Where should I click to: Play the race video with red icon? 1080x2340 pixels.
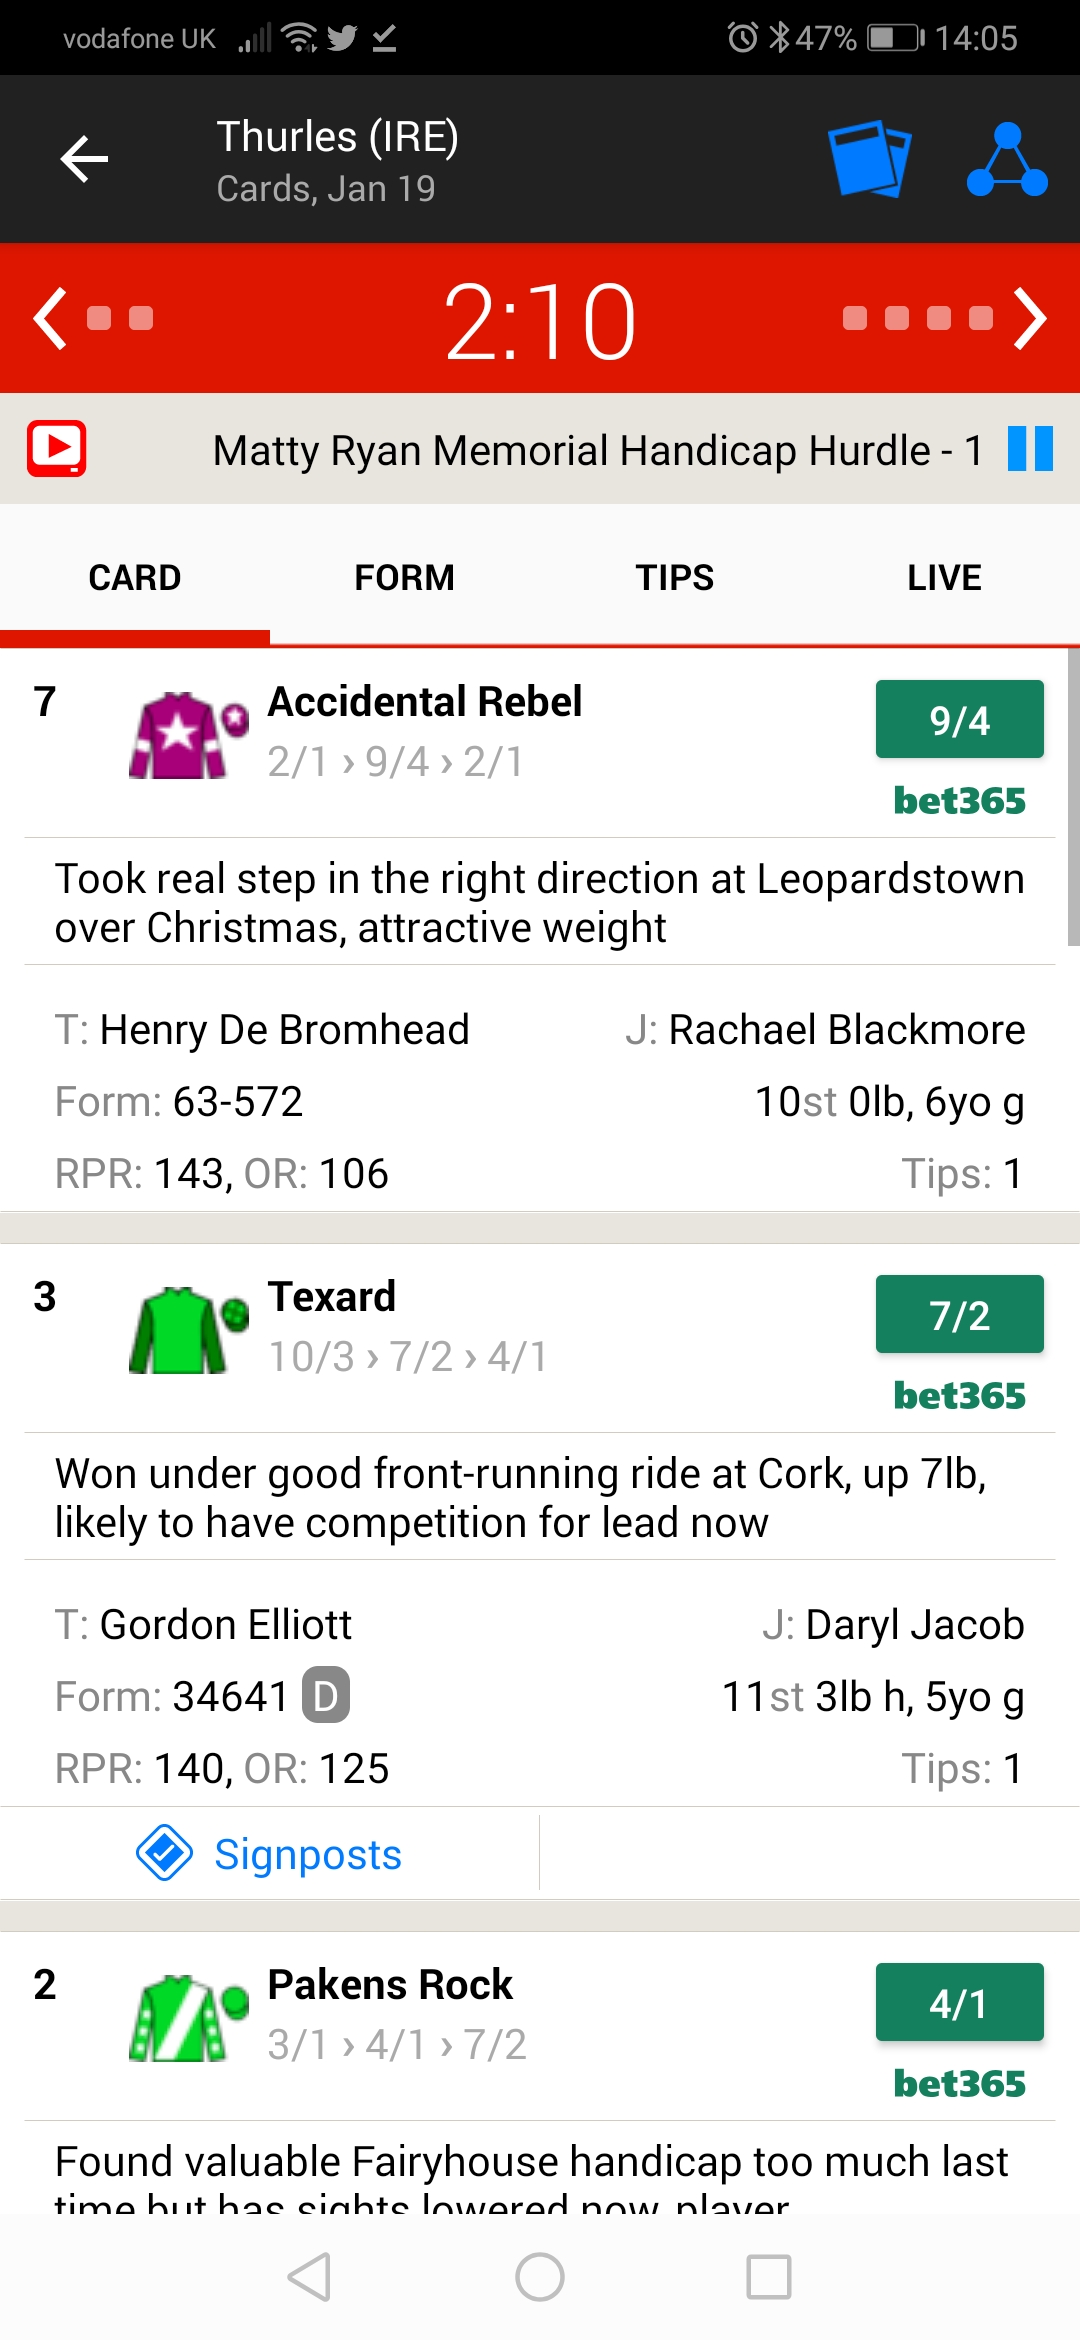[56, 448]
